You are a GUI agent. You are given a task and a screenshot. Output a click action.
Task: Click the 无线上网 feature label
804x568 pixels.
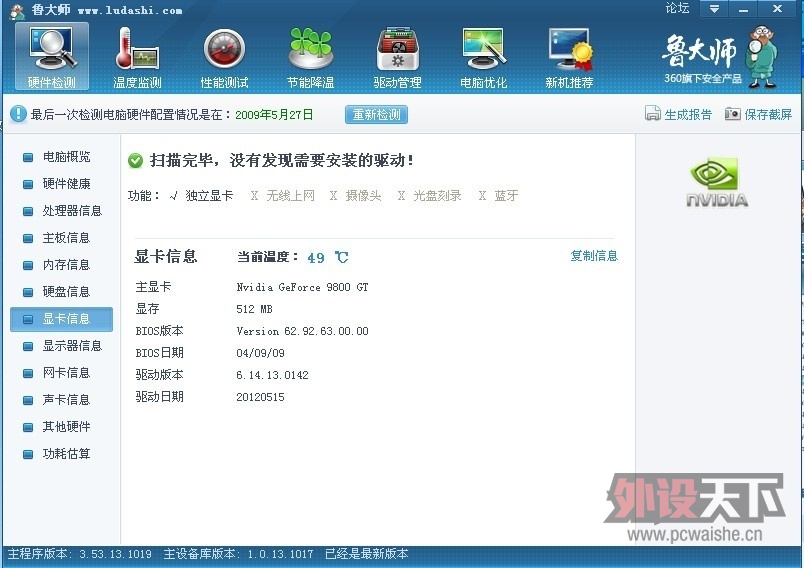point(290,195)
